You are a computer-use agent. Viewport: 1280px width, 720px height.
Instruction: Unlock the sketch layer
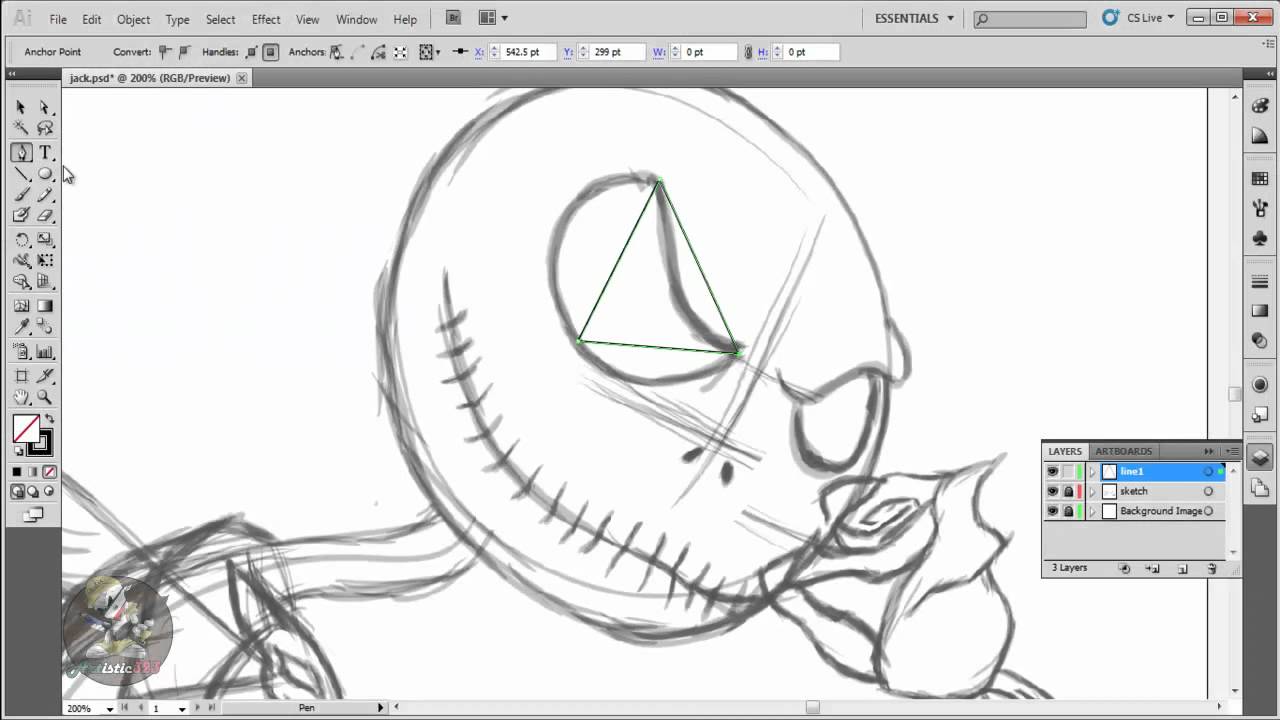(1068, 491)
